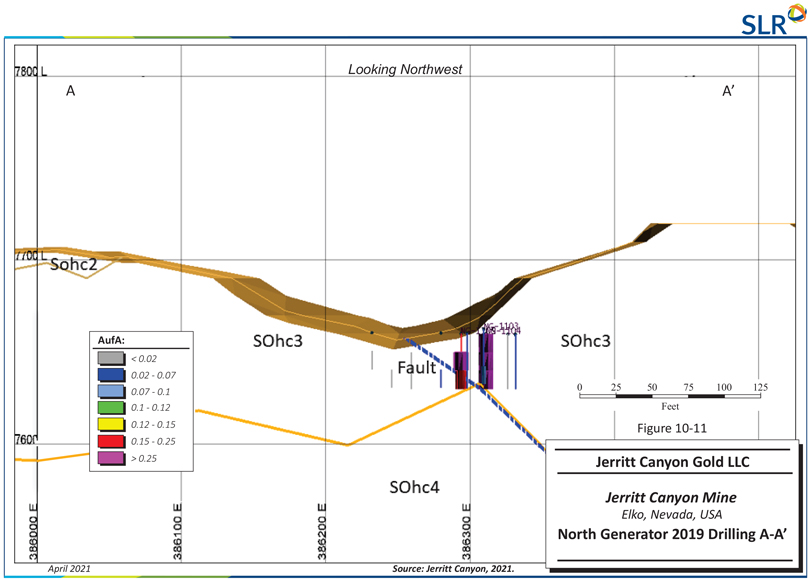The image size is (810, 580).
Task: Click the SLR logo in top corner
Action: pyautogui.click(x=770, y=19)
